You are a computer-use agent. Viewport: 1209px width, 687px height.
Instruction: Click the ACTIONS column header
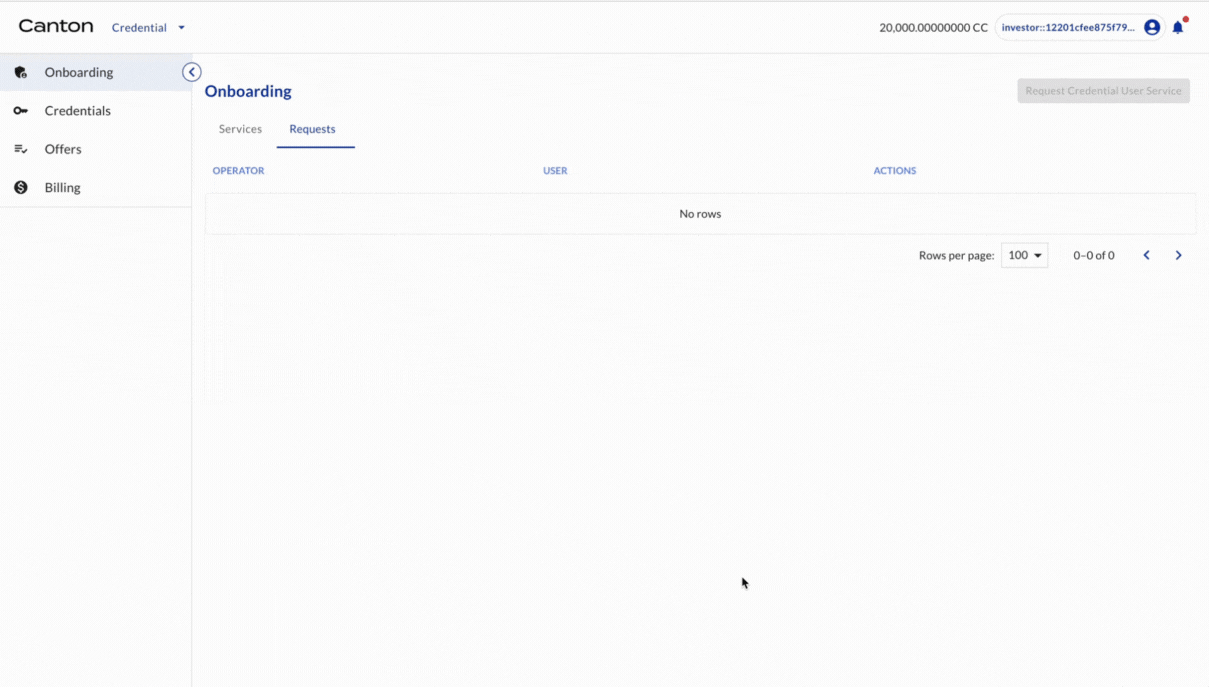click(x=894, y=171)
